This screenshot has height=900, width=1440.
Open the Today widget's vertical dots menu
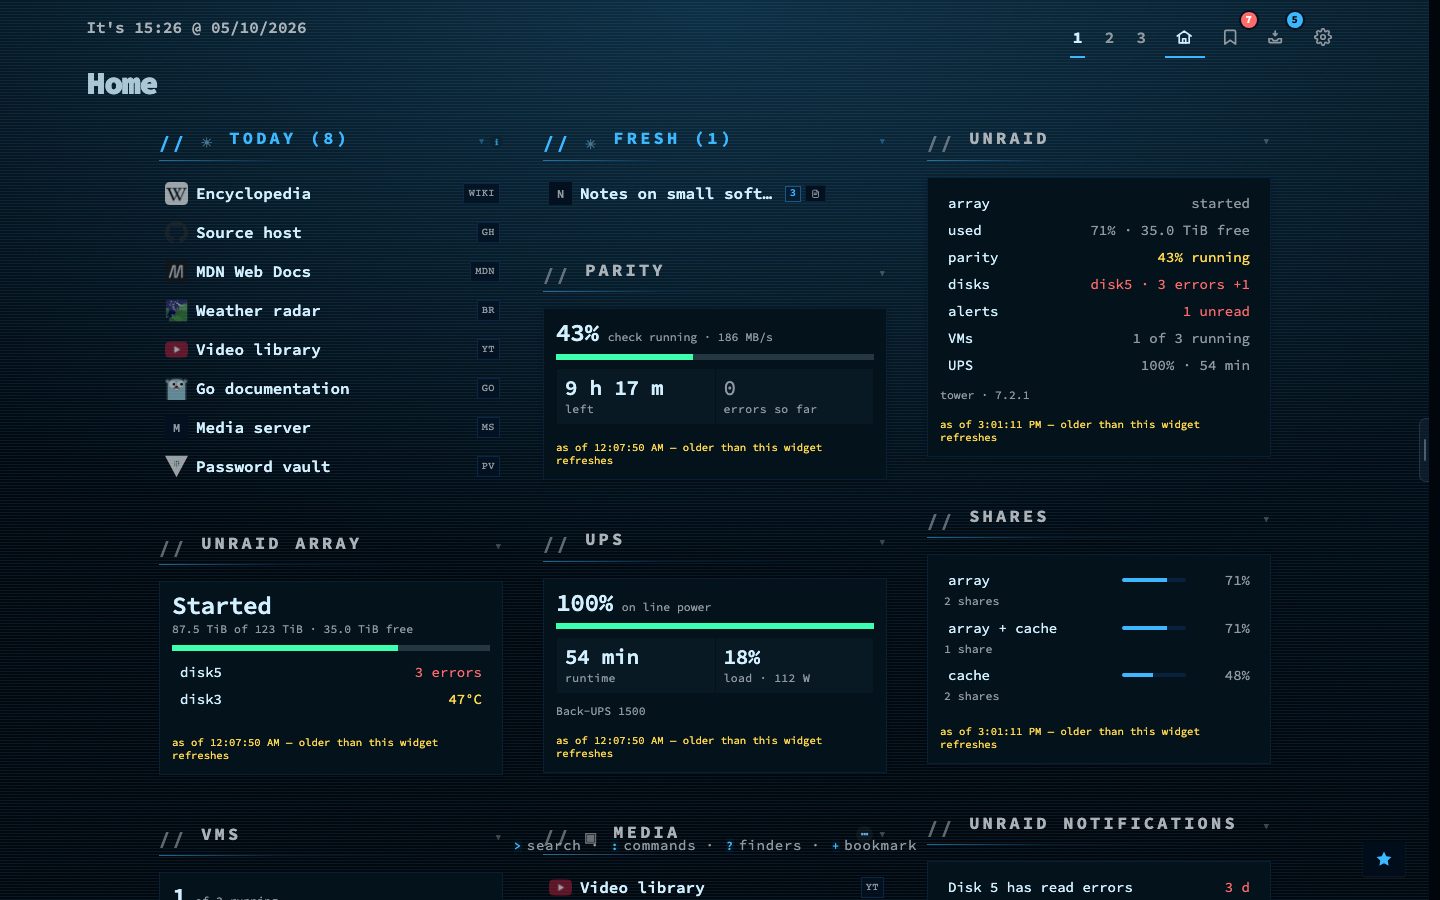click(x=496, y=141)
